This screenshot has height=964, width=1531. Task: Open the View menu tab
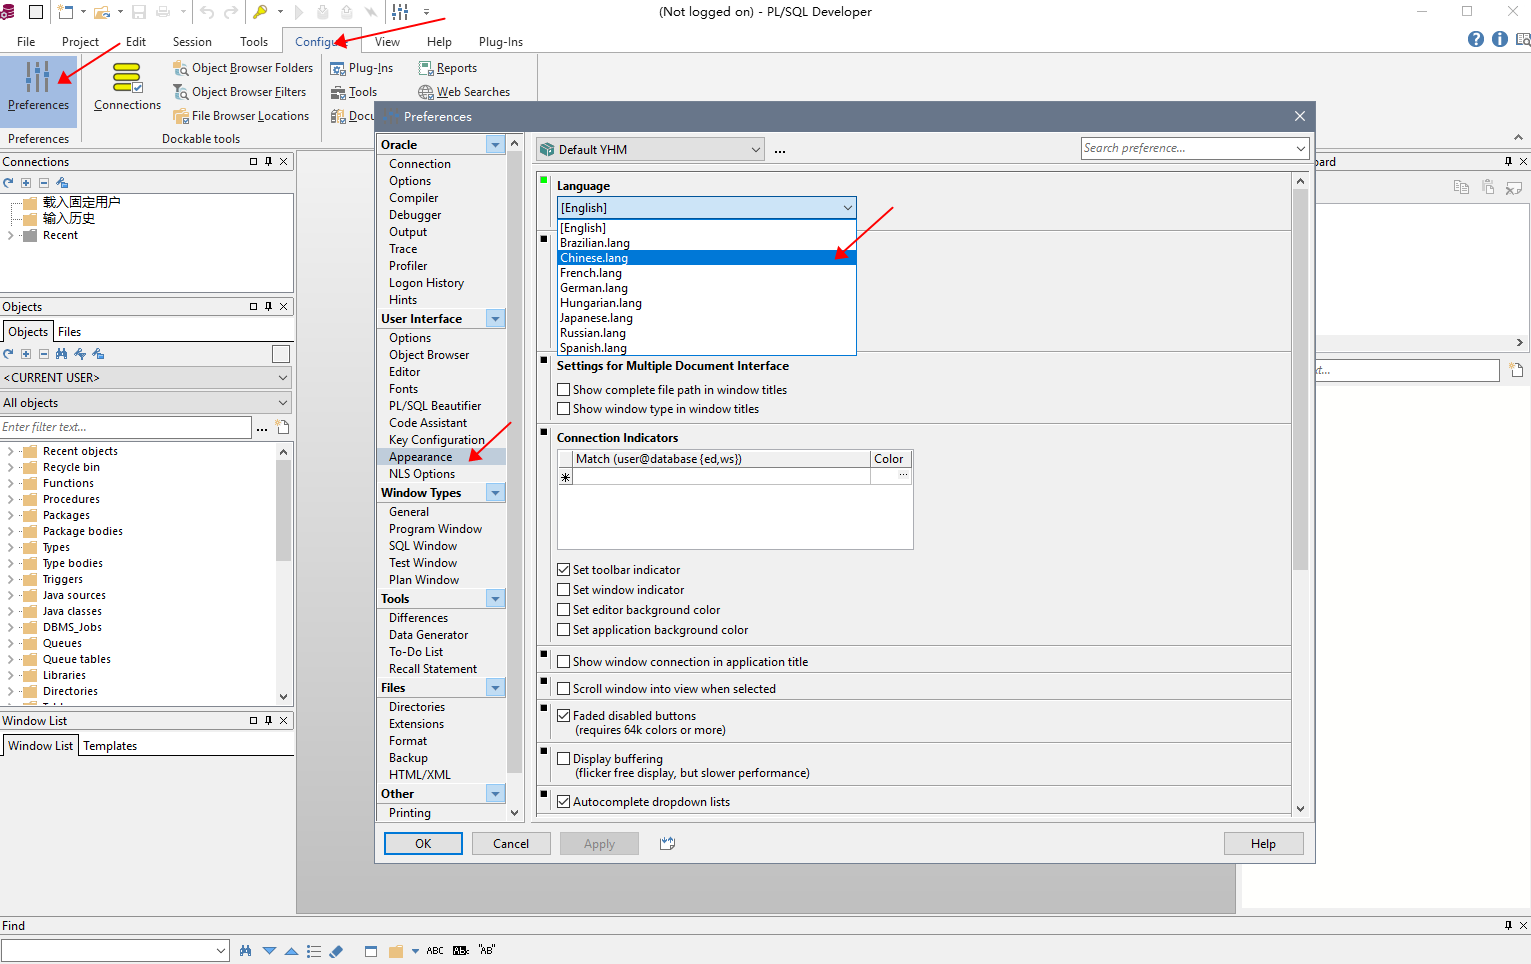[x=387, y=42]
